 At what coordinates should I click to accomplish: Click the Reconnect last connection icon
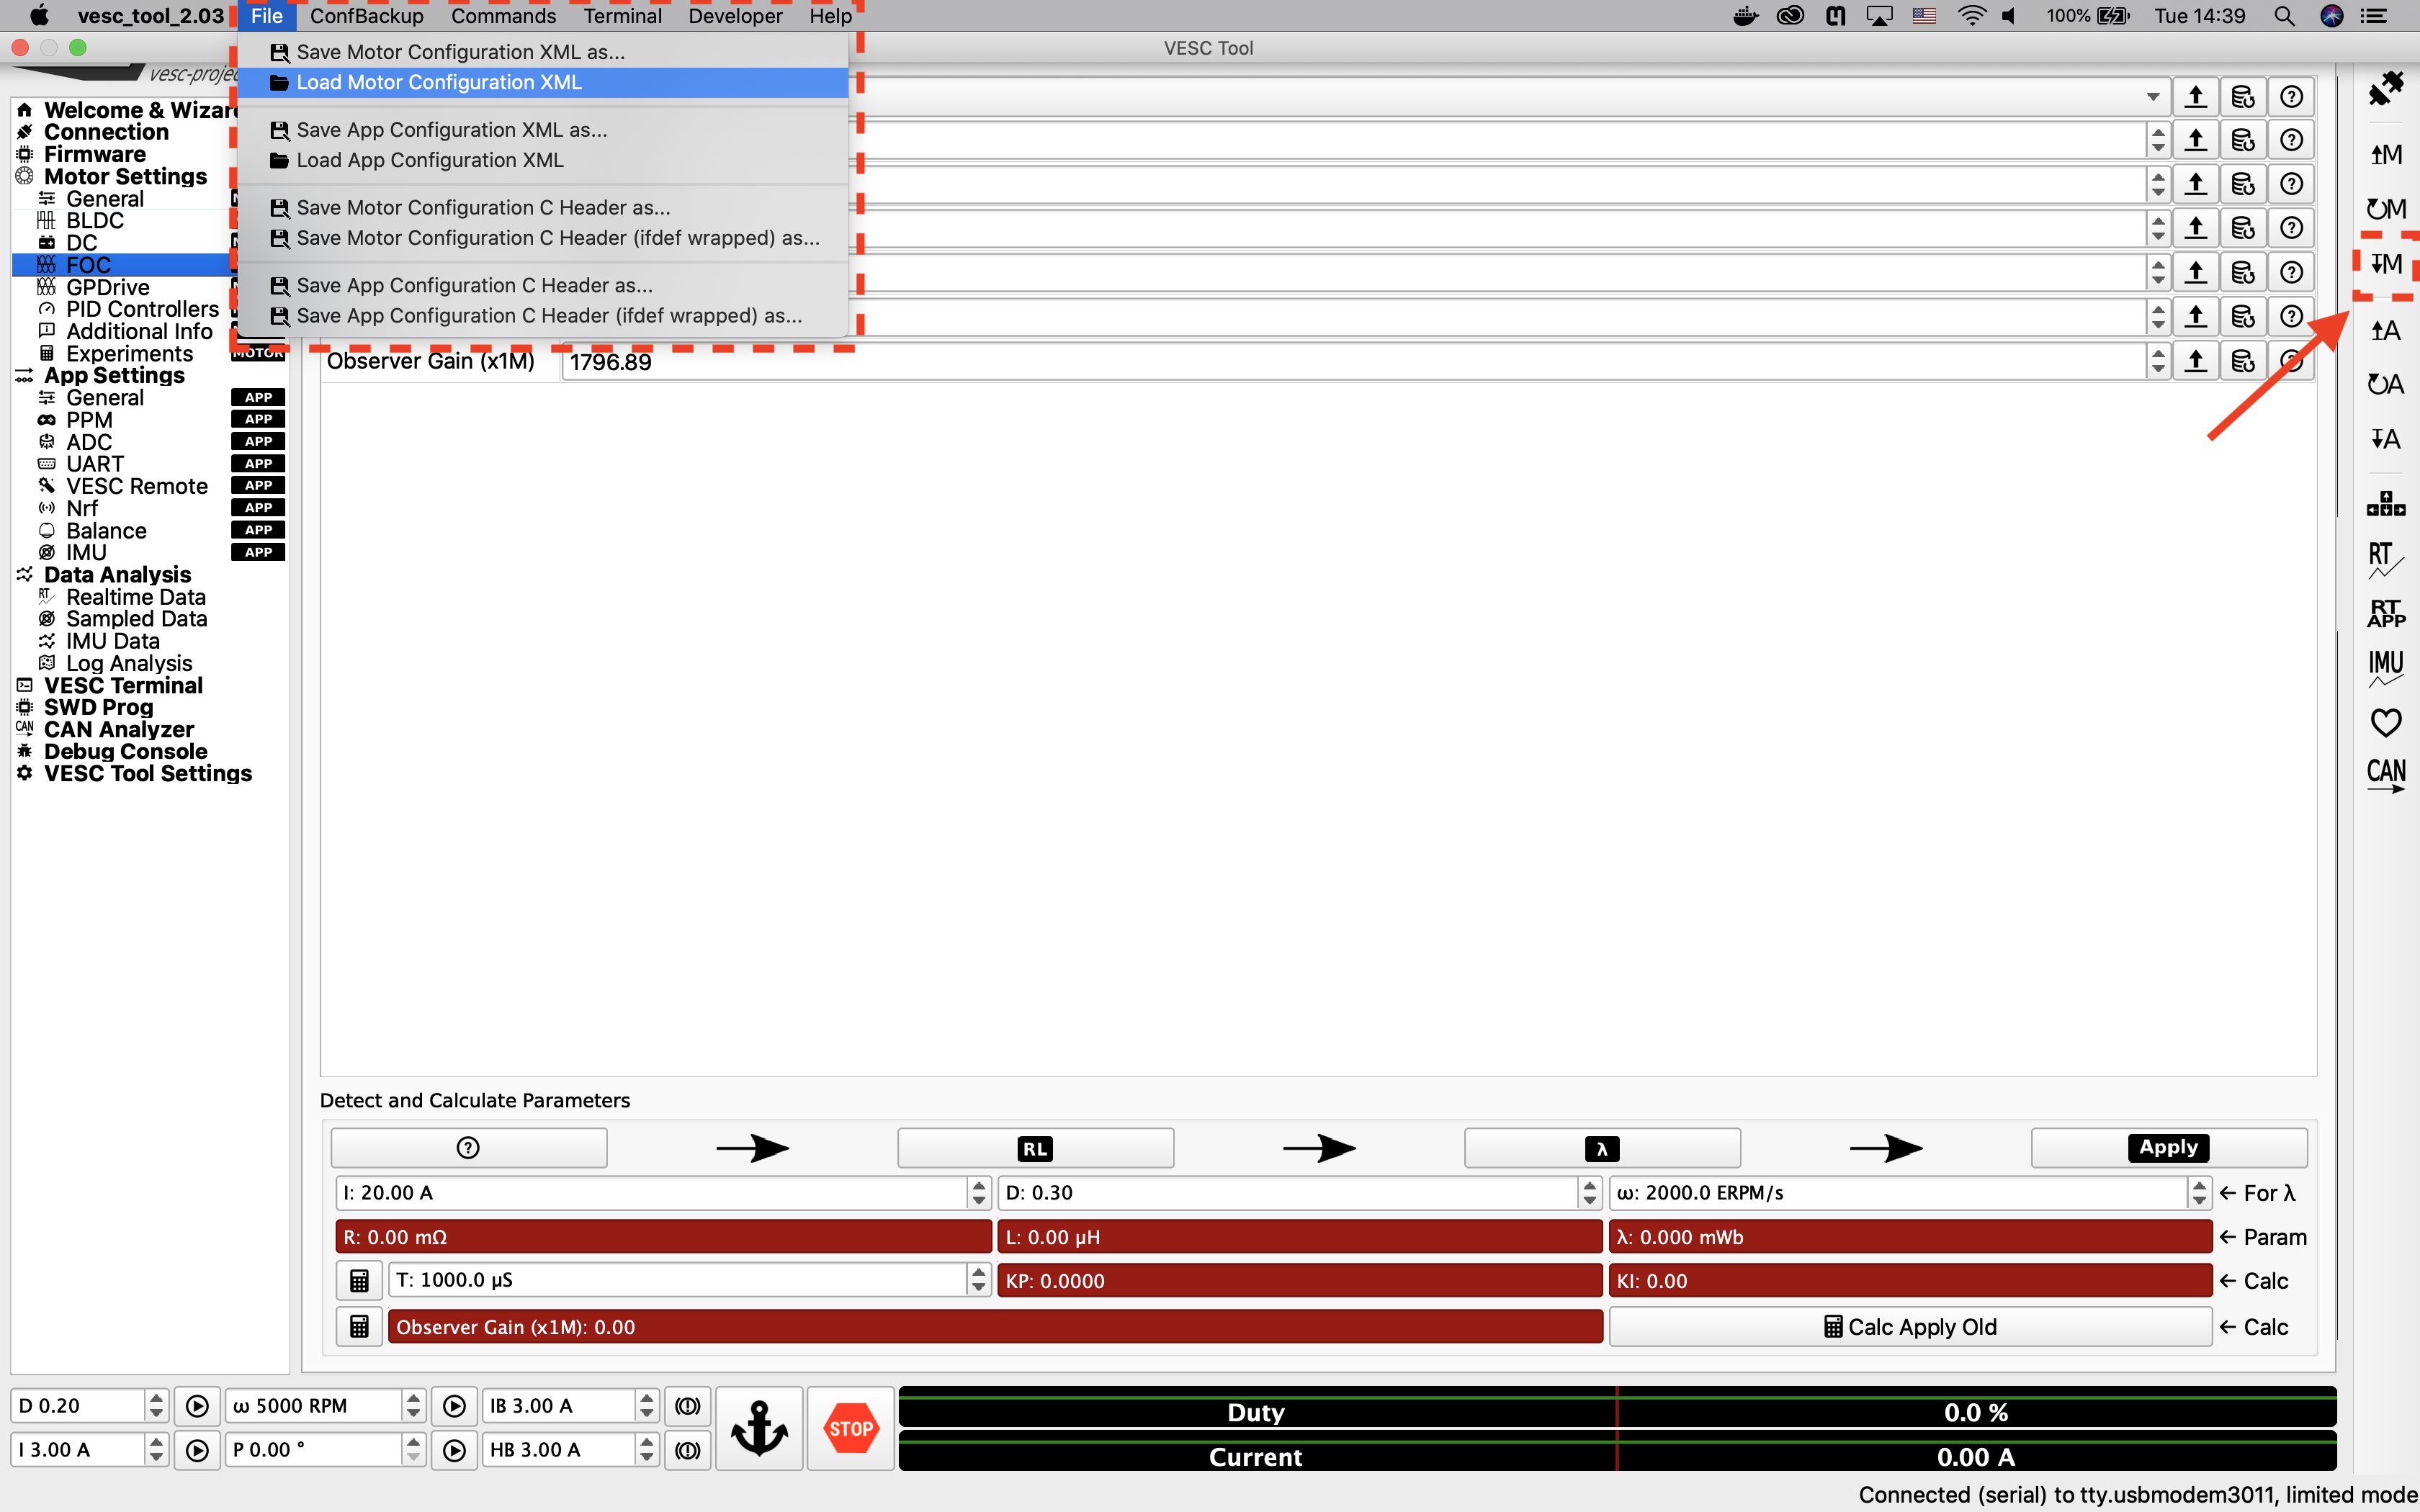point(2386,89)
